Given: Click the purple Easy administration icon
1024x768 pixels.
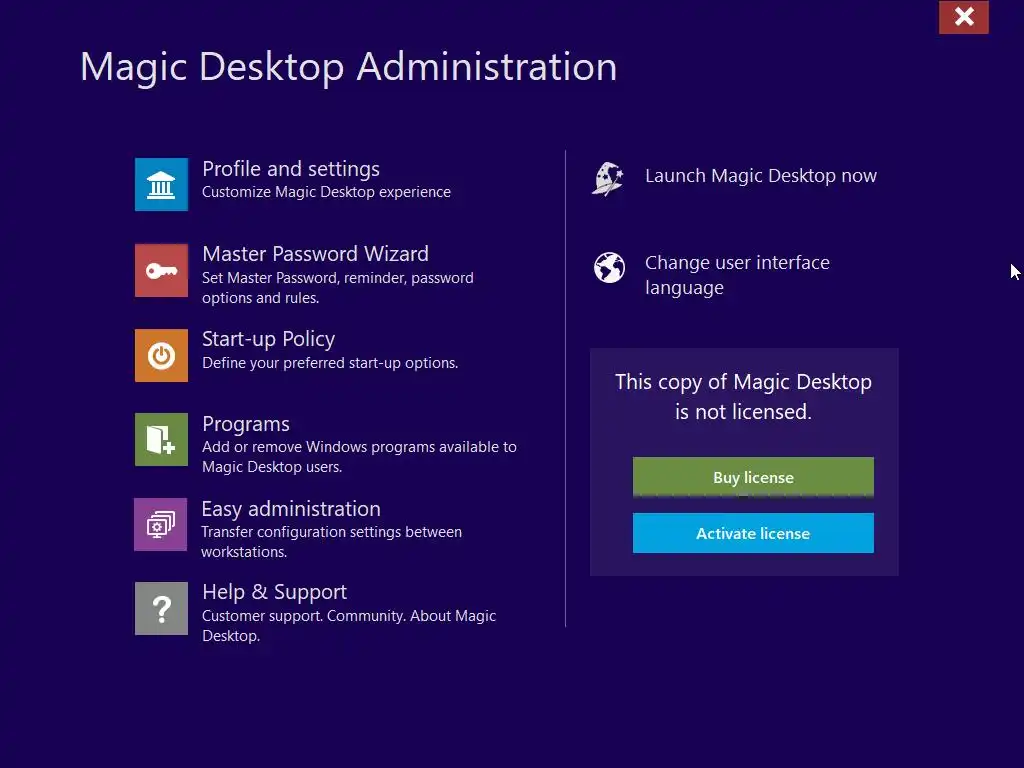Looking at the screenshot, I should coord(161,524).
